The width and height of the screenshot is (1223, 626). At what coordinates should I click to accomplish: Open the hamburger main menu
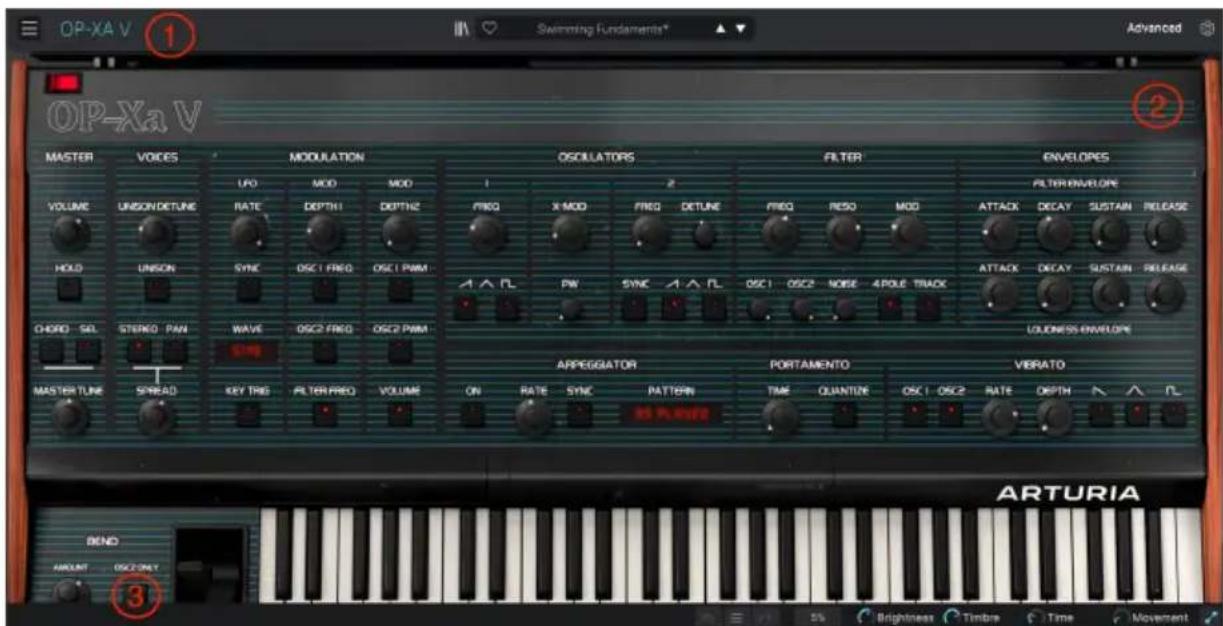pos(29,28)
